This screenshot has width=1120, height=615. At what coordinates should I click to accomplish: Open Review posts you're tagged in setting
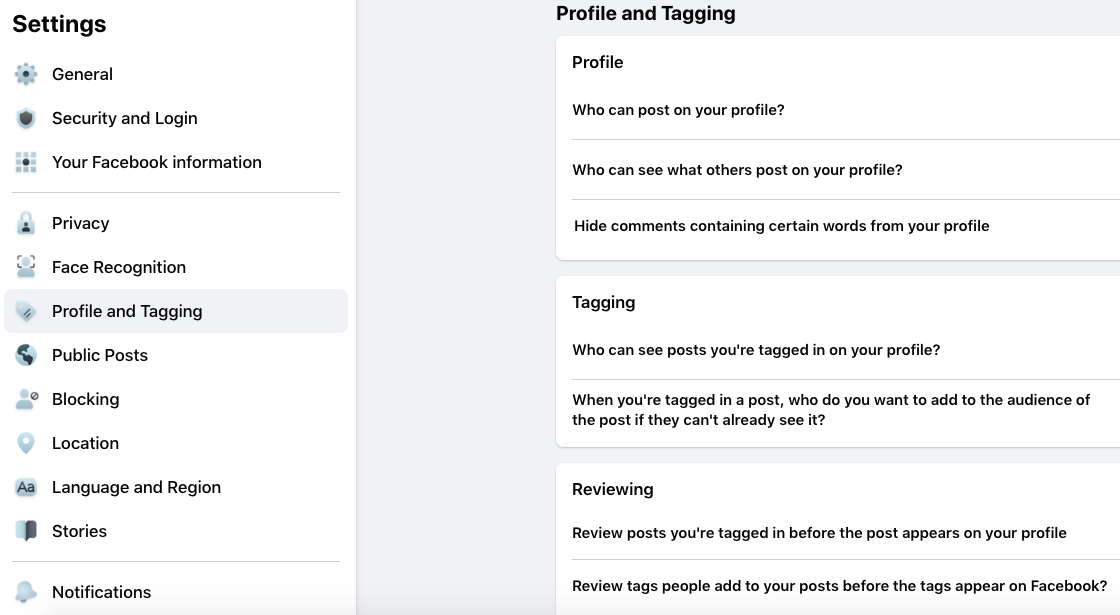coord(819,533)
